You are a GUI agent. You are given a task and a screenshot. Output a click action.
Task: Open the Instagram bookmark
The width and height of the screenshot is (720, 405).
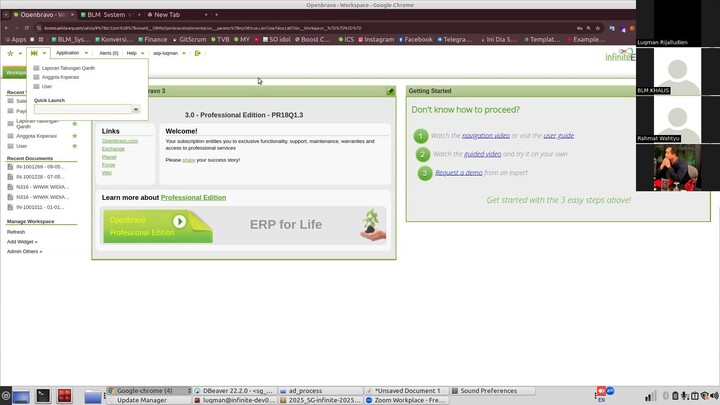pos(376,39)
